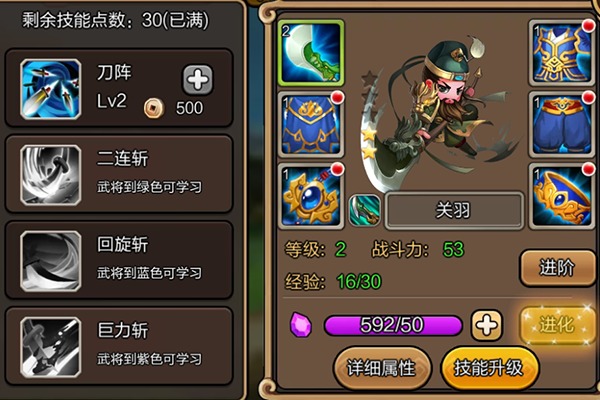Open the blue gem amulet equipment slot
The height and width of the screenshot is (400, 600).
click(311, 196)
